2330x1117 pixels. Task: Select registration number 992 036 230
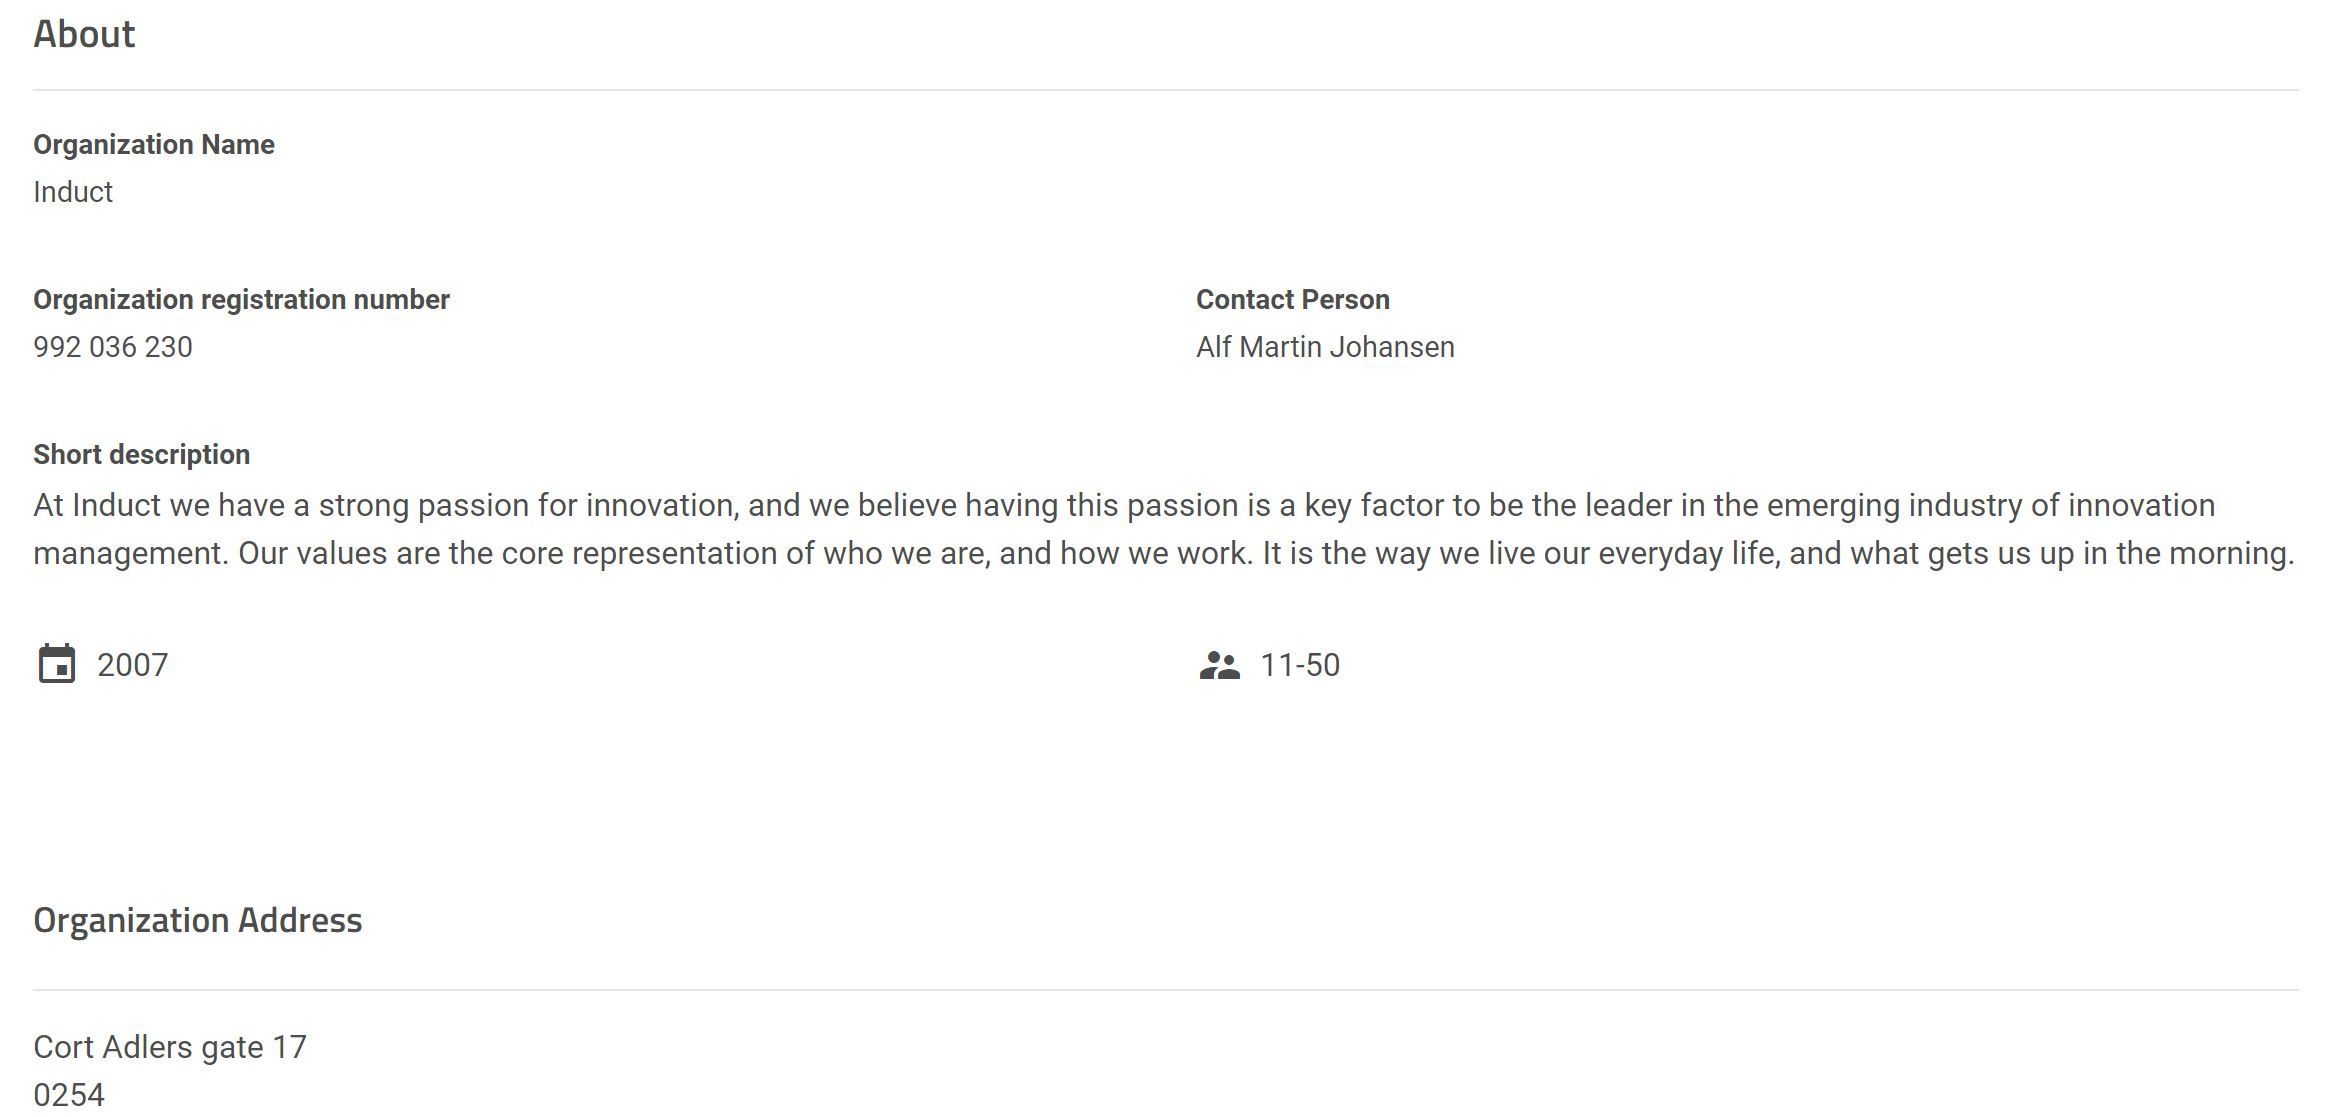pyautogui.click(x=113, y=347)
